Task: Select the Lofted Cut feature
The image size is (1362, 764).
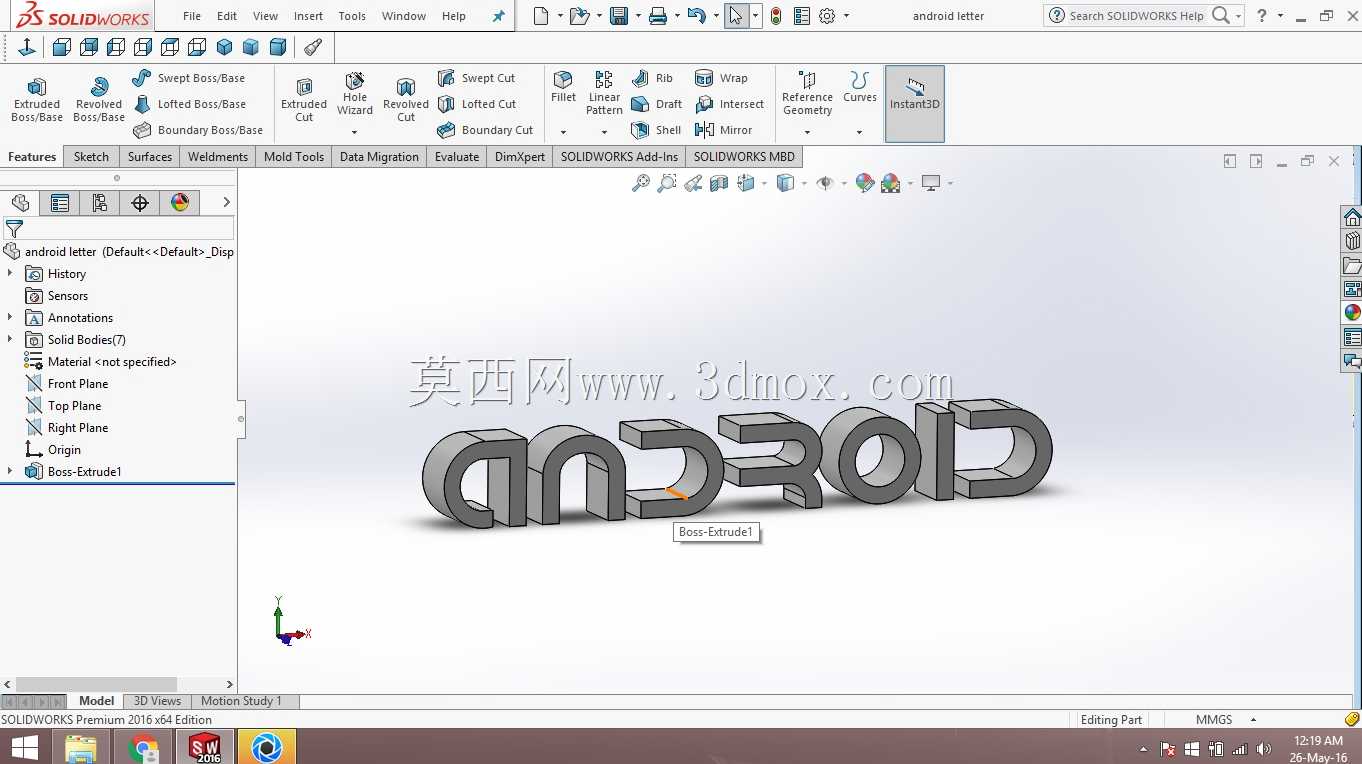Action: point(477,104)
